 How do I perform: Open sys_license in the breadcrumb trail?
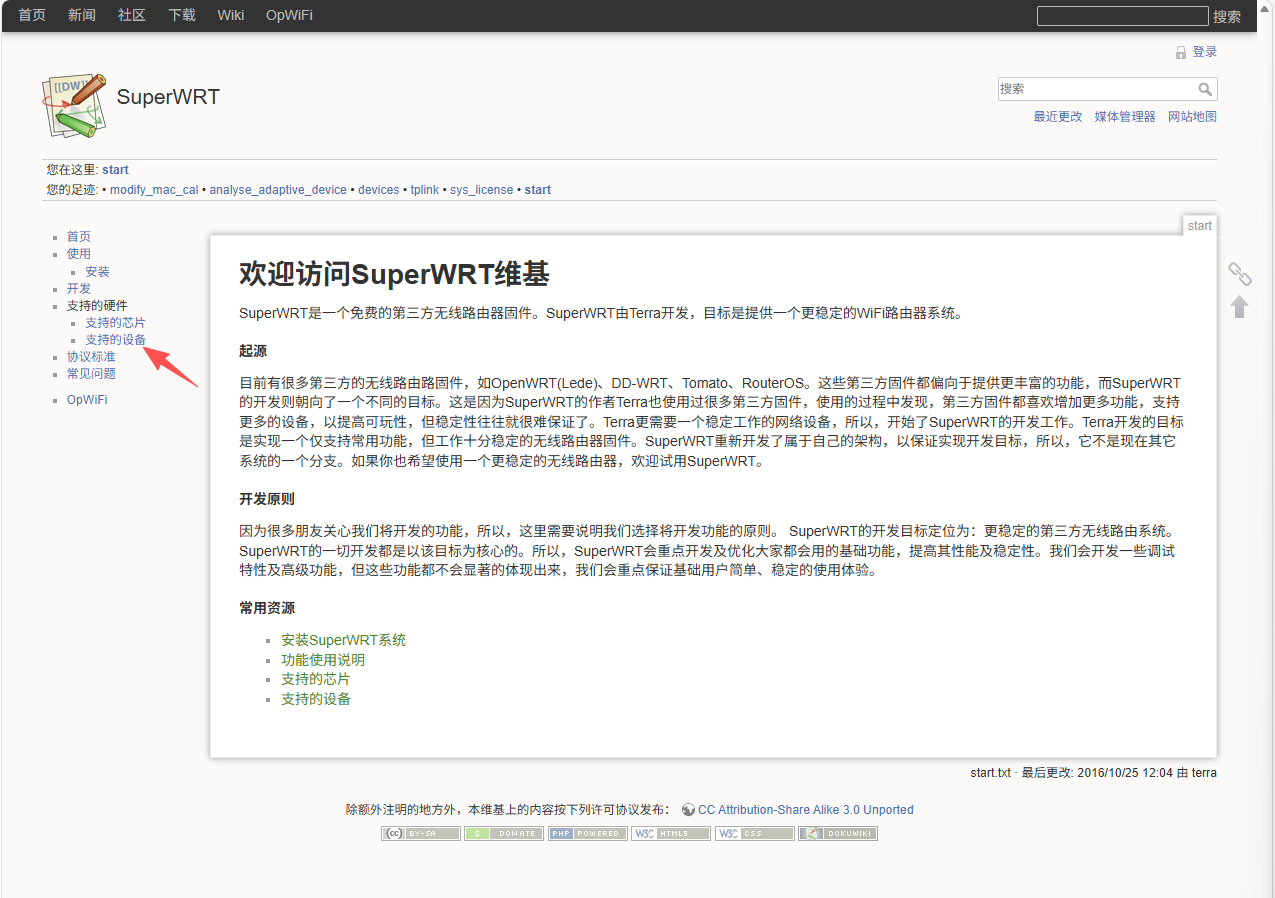point(481,190)
